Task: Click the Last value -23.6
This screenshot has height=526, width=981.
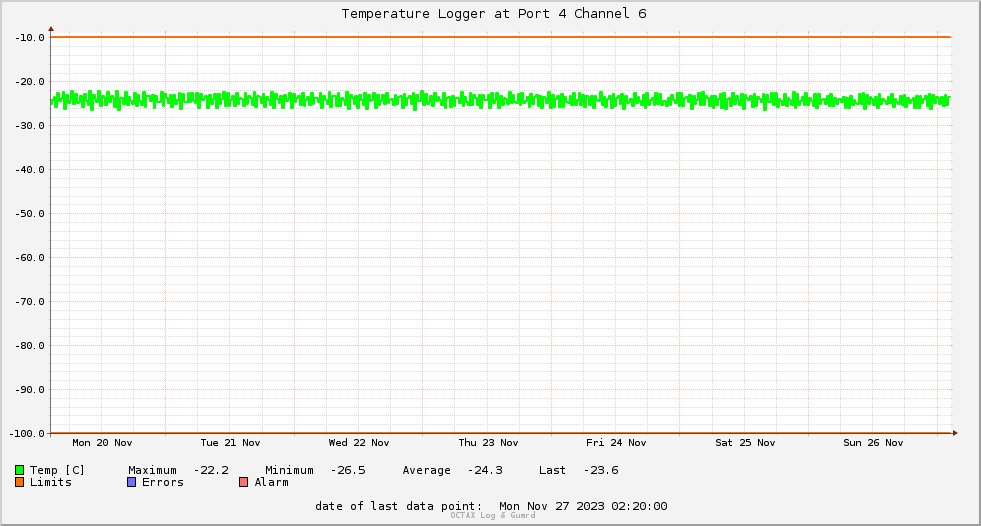Action: coord(601,470)
